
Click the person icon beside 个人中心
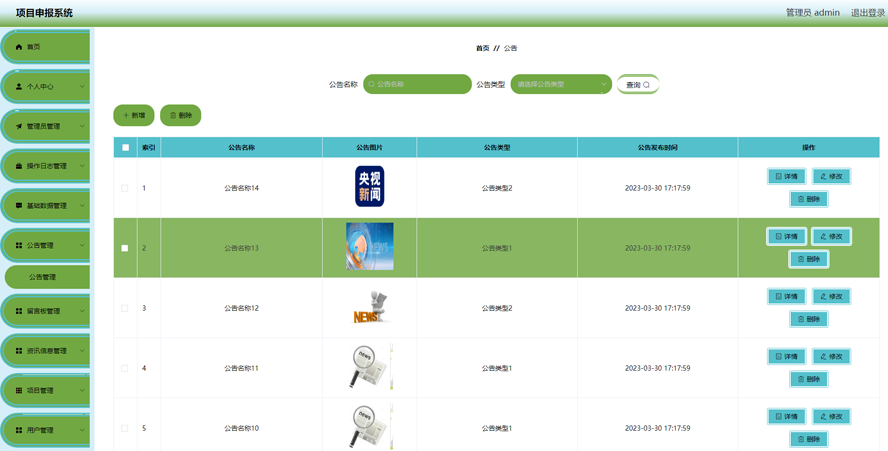click(x=19, y=87)
